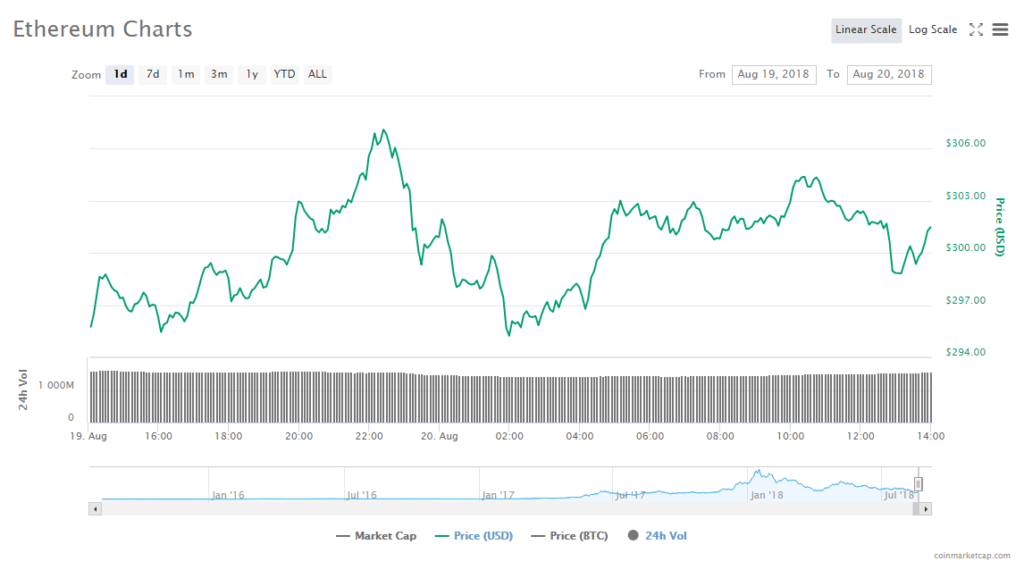The image size is (1024, 578).
Task: Open the chart hamburger menu
Action: (1000, 30)
